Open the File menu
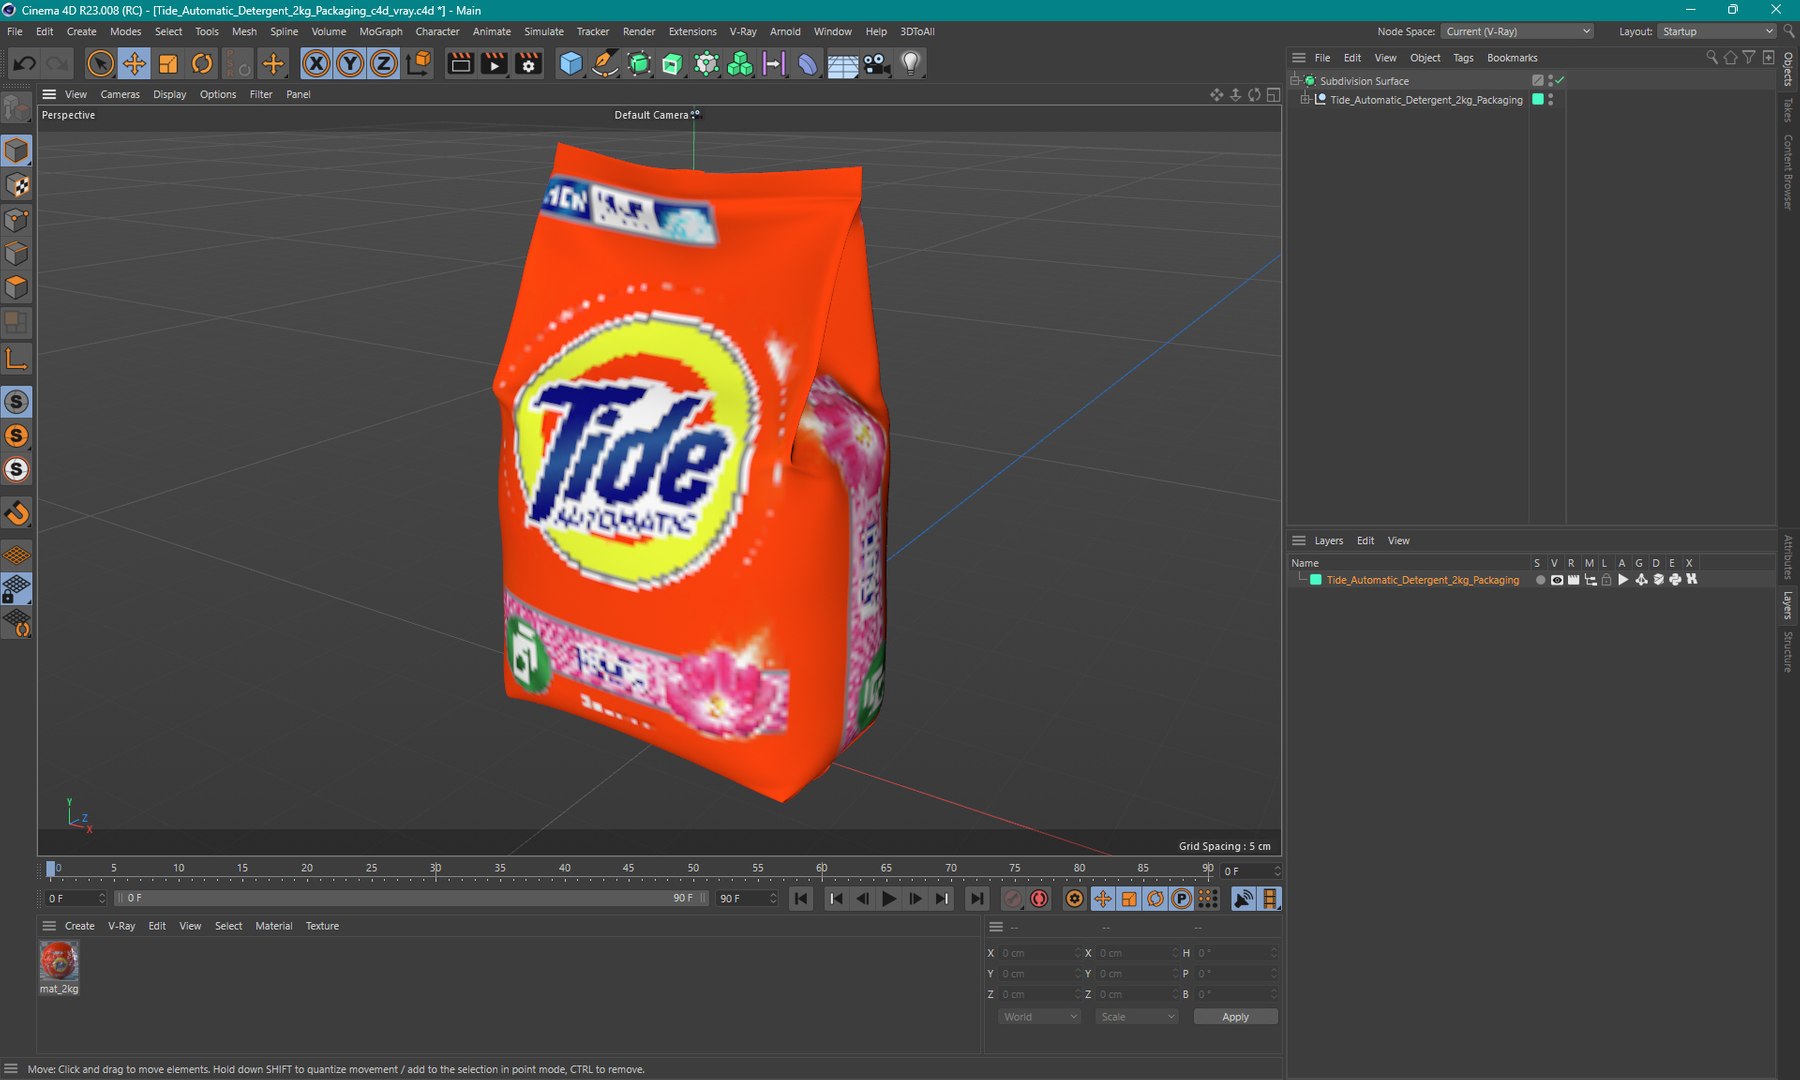 [15, 31]
